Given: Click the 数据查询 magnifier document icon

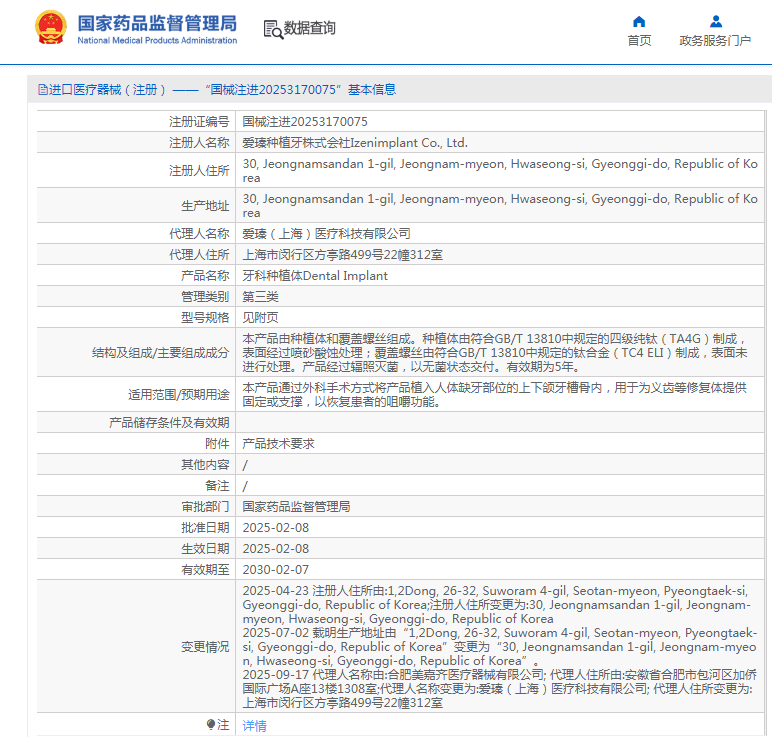Looking at the screenshot, I should point(272,29).
